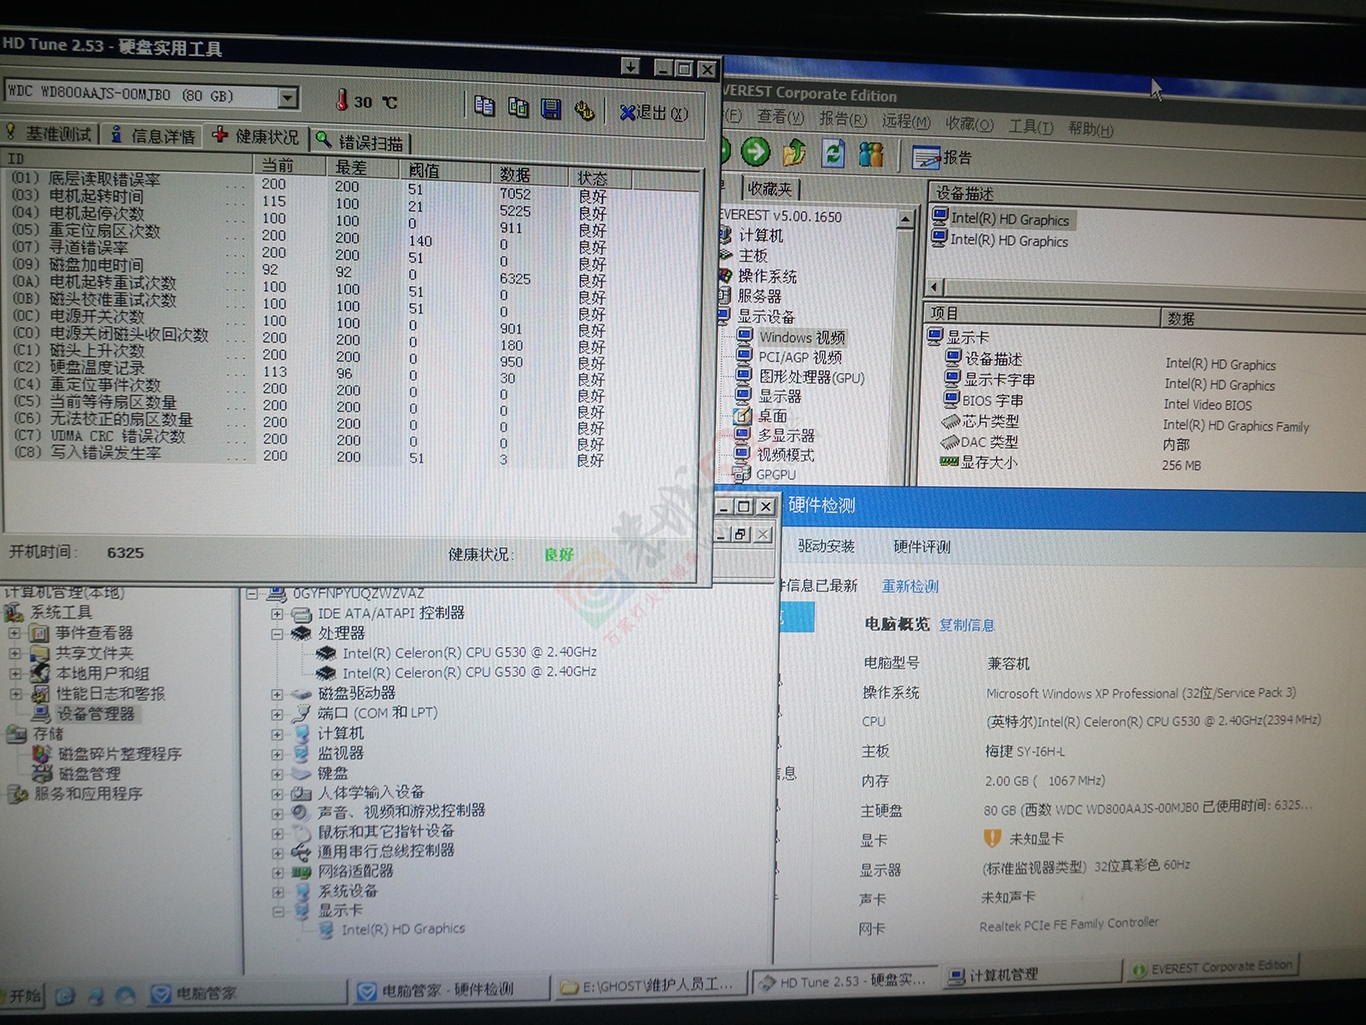Image resolution: width=1366 pixels, height=1025 pixels.
Task: Click the 桌面 desktop icon in EVEREST tree
Action: (743, 415)
